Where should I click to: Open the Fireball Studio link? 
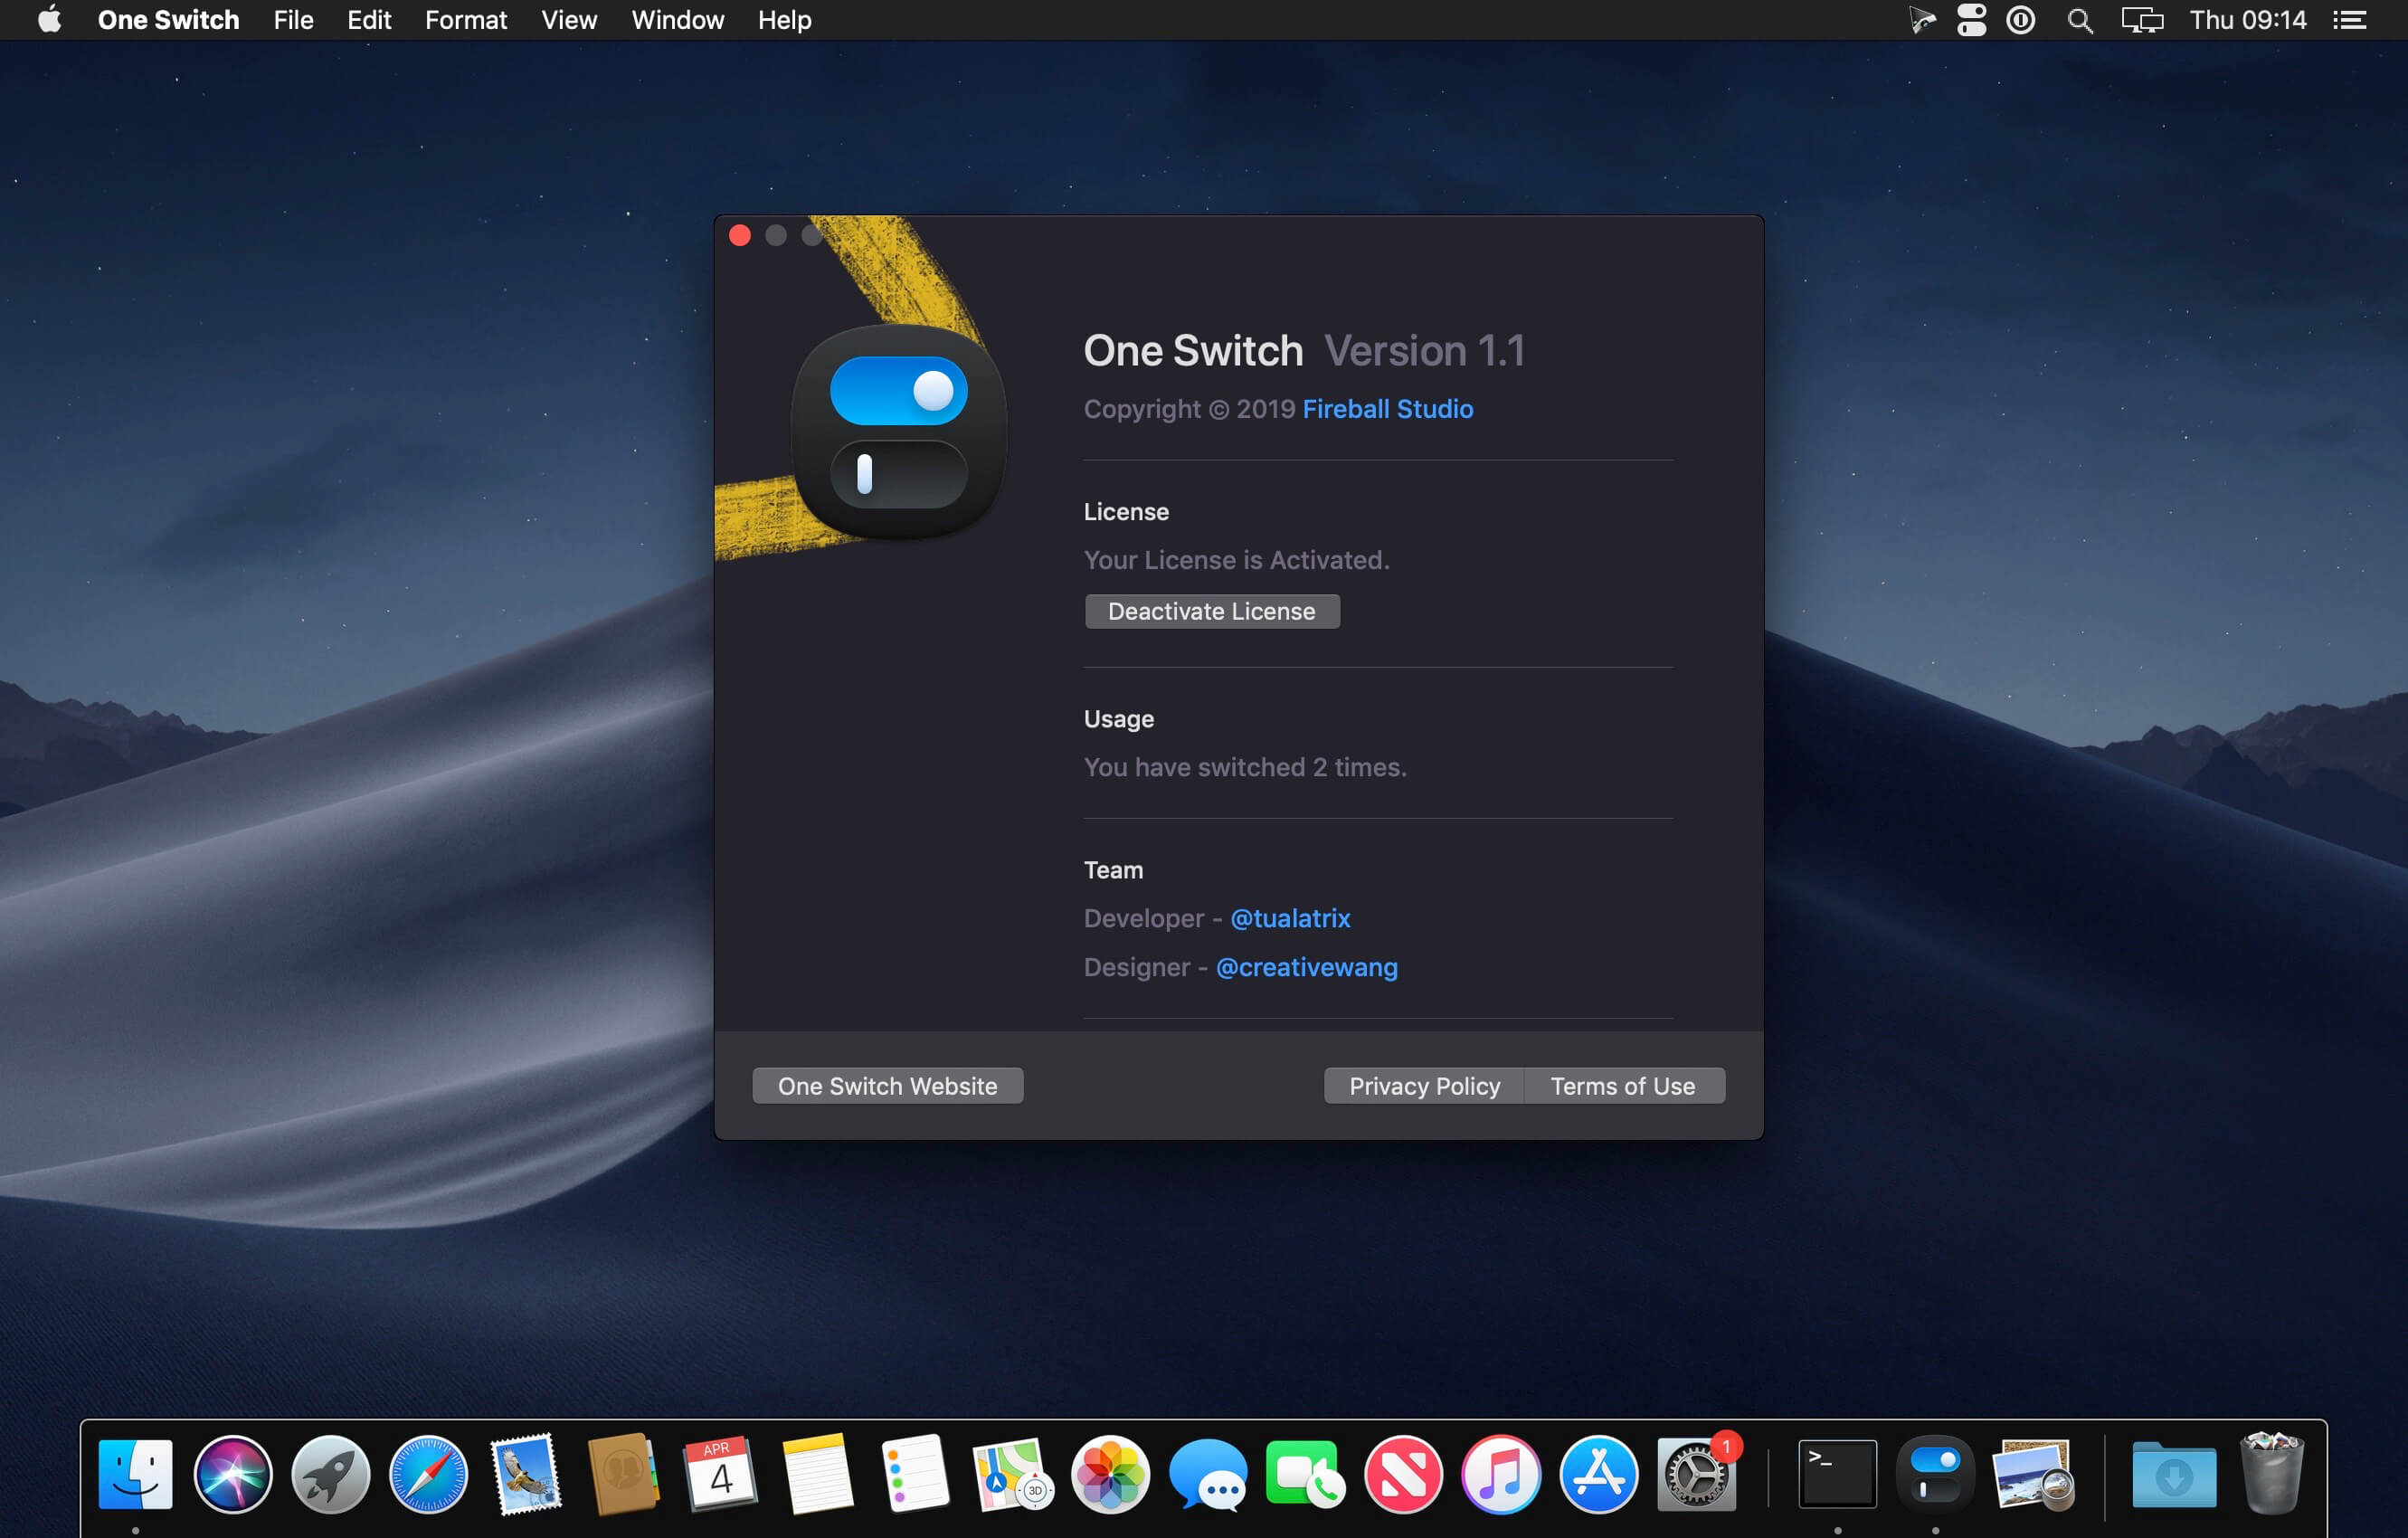(1387, 409)
